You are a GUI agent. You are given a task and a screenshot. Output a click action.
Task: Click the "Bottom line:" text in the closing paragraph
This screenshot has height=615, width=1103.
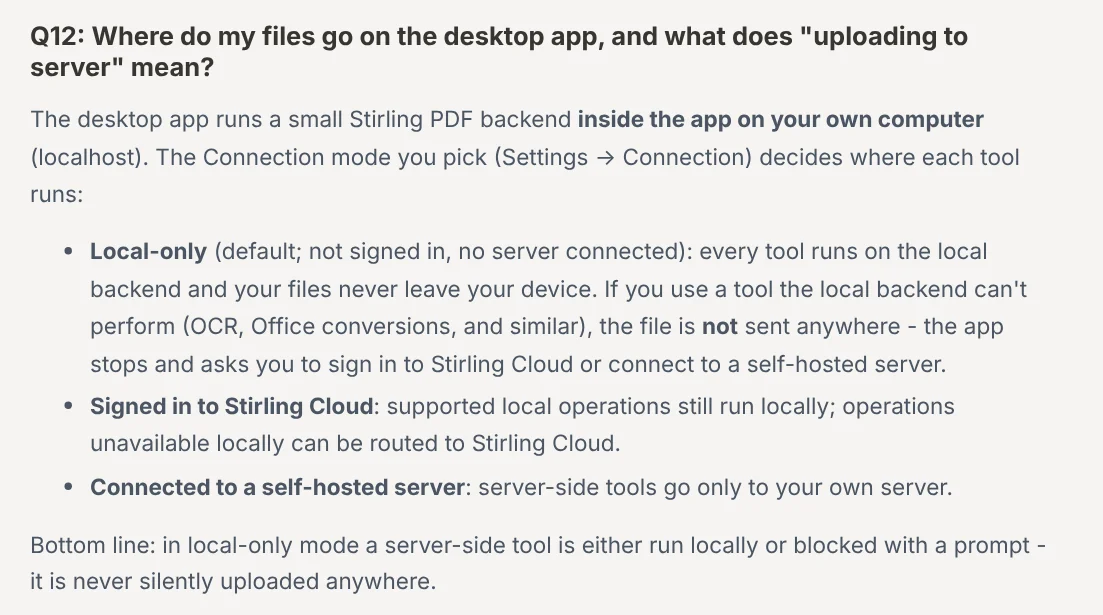[x=93, y=545]
